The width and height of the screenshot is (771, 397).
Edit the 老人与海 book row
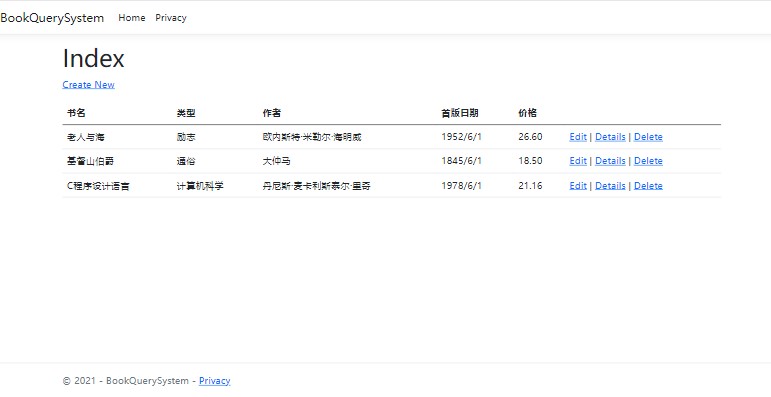click(578, 137)
